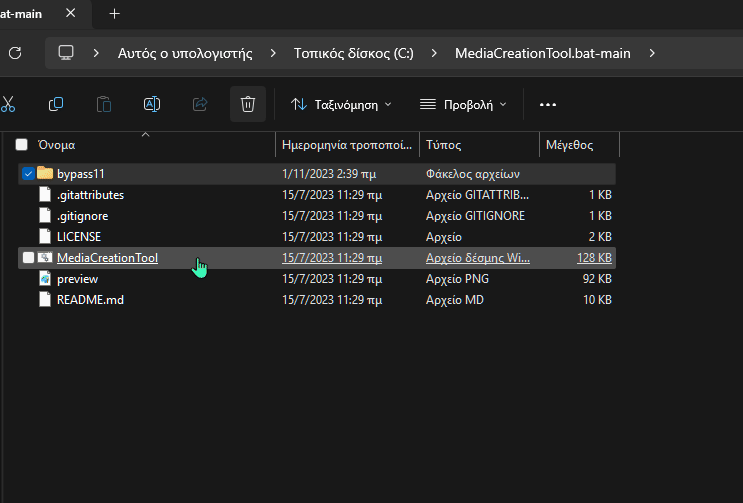Sort by the Μέγεθος column header

pyautogui.click(x=570, y=145)
